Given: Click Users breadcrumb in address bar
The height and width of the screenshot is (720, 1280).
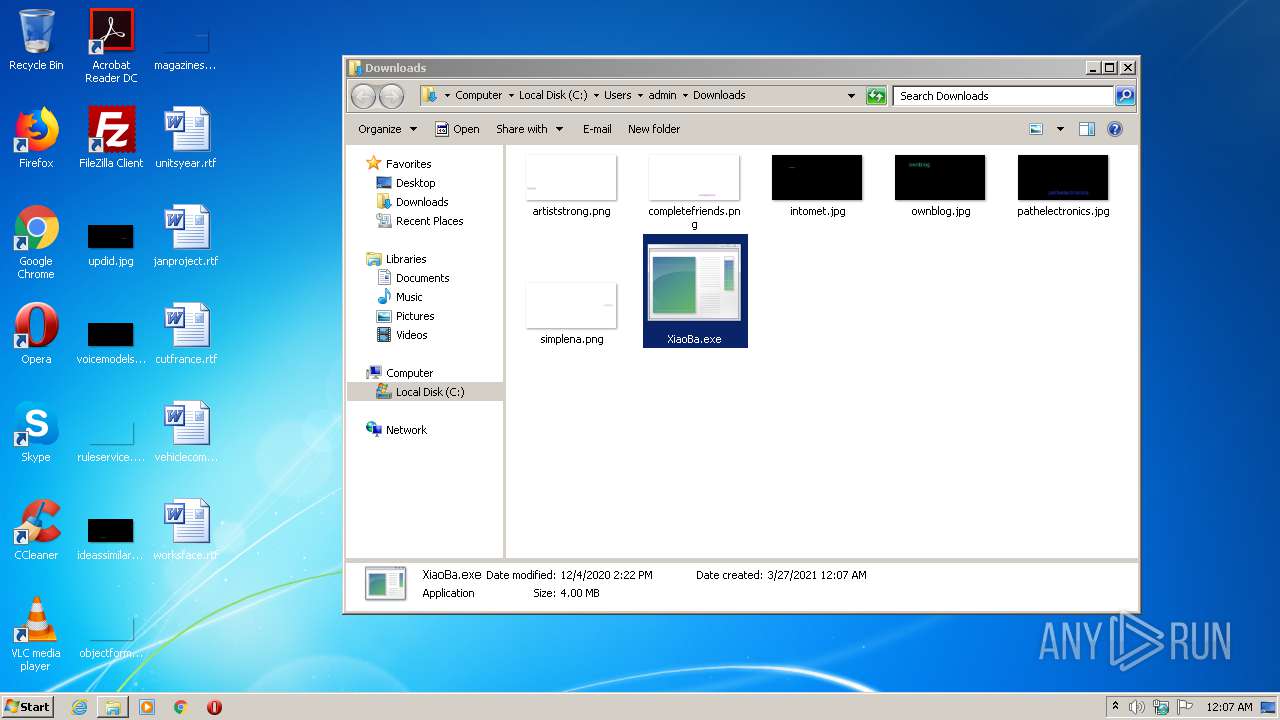Looking at the screenshot, I should click(x=617, y=96).
